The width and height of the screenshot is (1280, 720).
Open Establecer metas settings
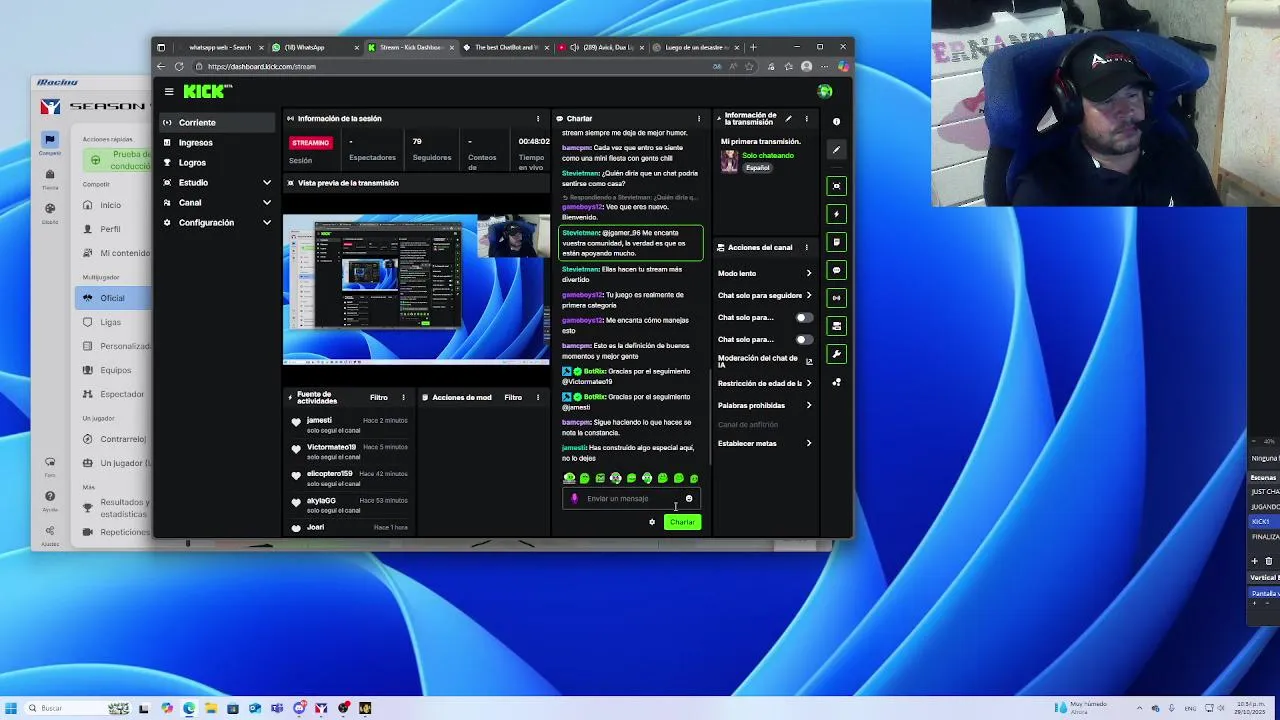pos(765,444)
